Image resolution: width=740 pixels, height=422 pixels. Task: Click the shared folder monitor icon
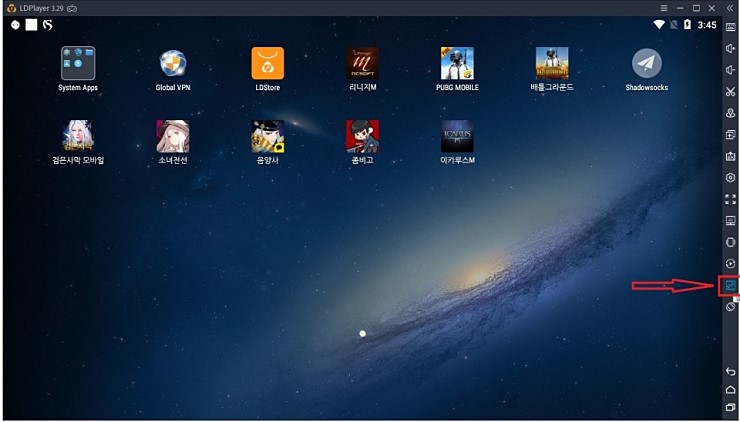(x=730, y=220)
